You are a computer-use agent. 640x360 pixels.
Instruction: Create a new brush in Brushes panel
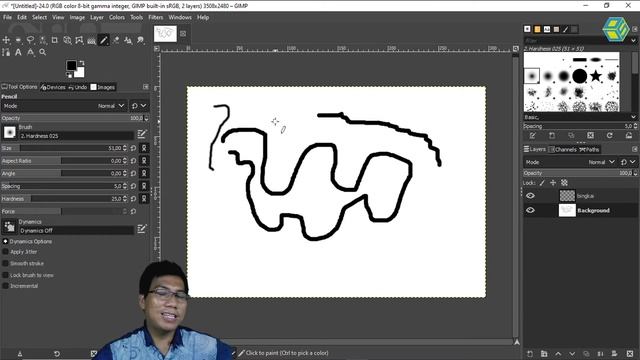[x=552, y=136]
